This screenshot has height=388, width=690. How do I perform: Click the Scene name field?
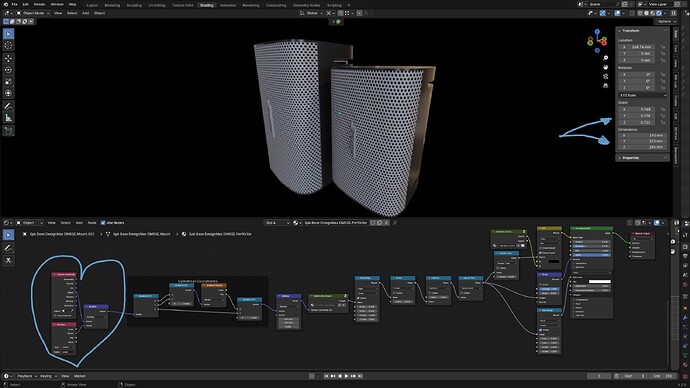tap(604, 4)
